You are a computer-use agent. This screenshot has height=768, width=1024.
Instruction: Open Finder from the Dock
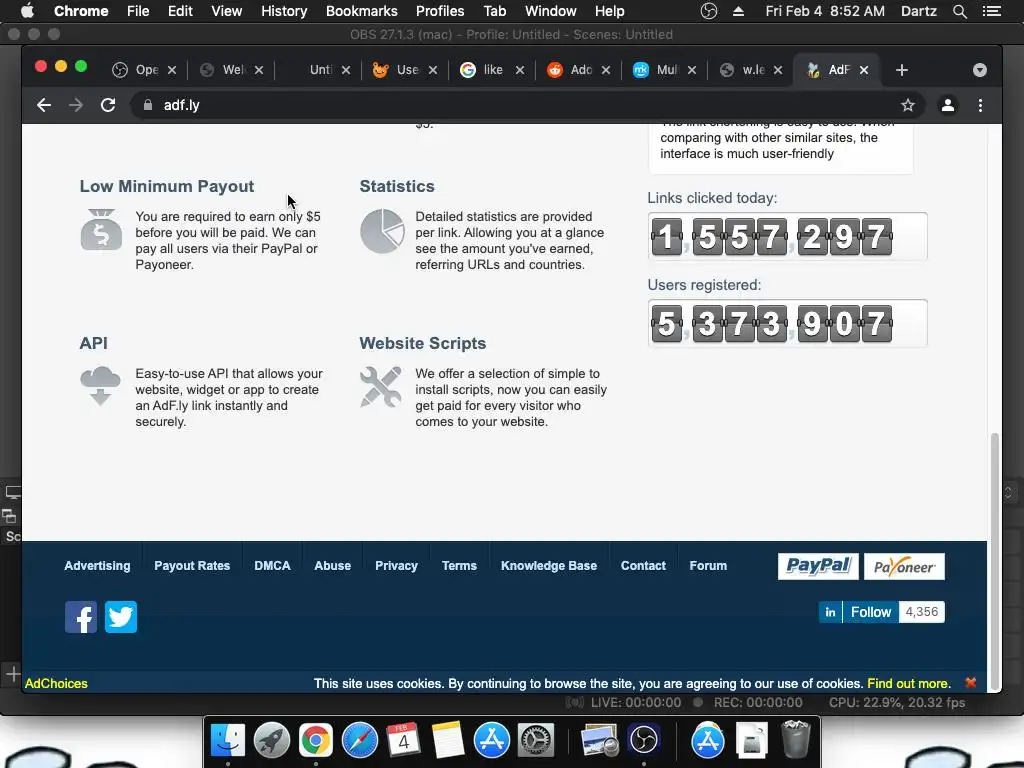pyautogui.click(x=228, y=741)
